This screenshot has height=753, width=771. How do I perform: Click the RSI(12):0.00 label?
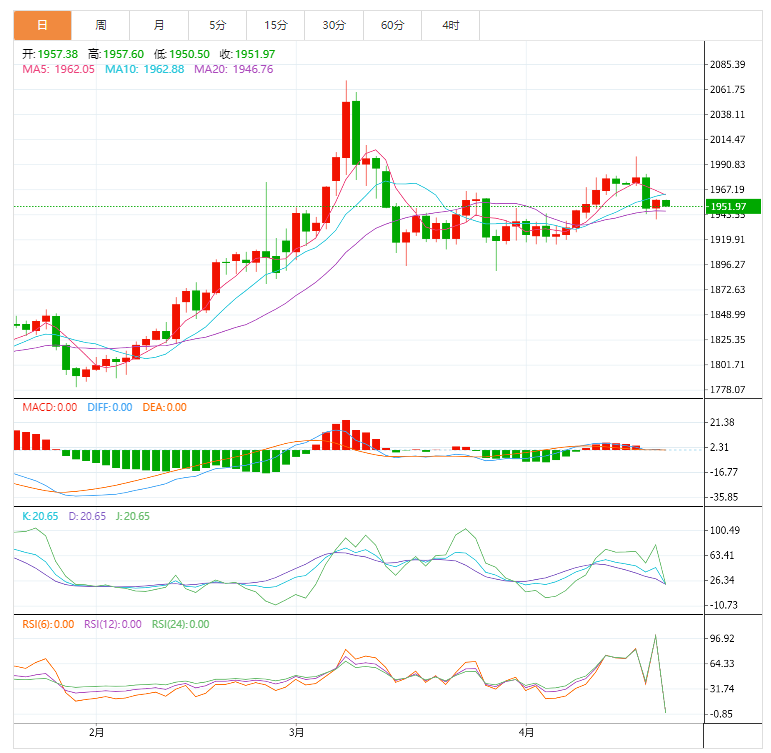[113, 624]
